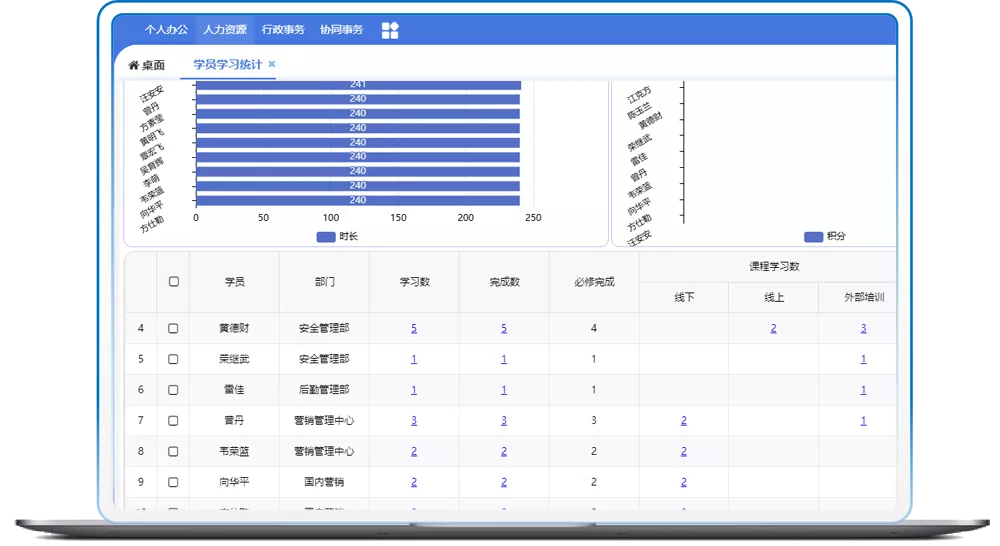The height and width of the screenshot is (546, 1000).
Task: Check the box for 曾丹 row
Action: (x=173, y=420)
